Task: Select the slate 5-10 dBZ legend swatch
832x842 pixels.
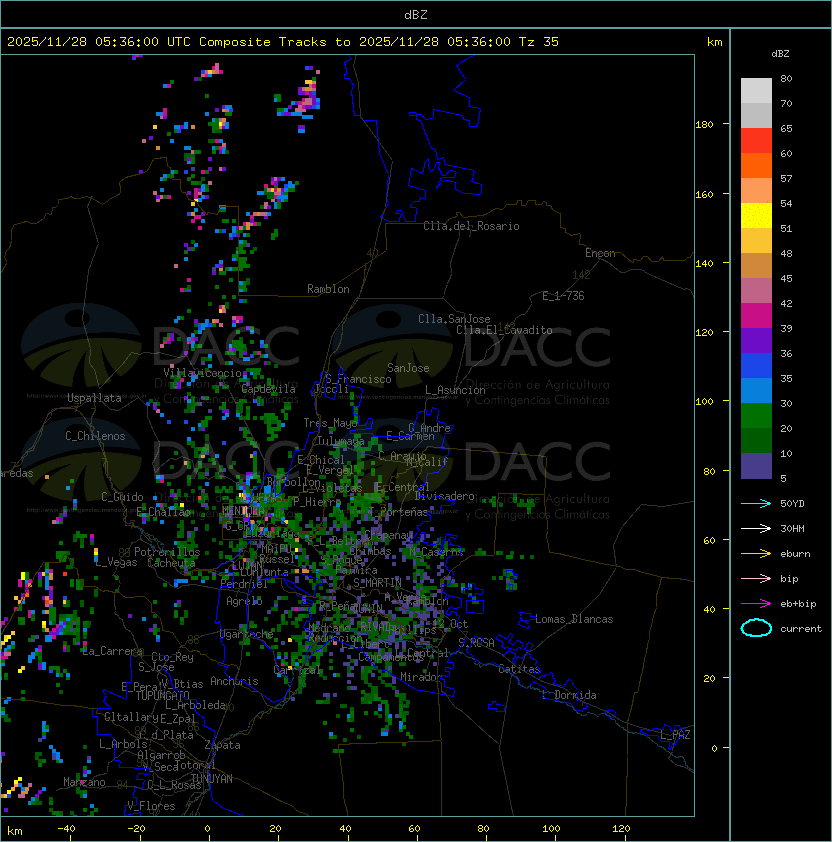Action: pos(756,466)
